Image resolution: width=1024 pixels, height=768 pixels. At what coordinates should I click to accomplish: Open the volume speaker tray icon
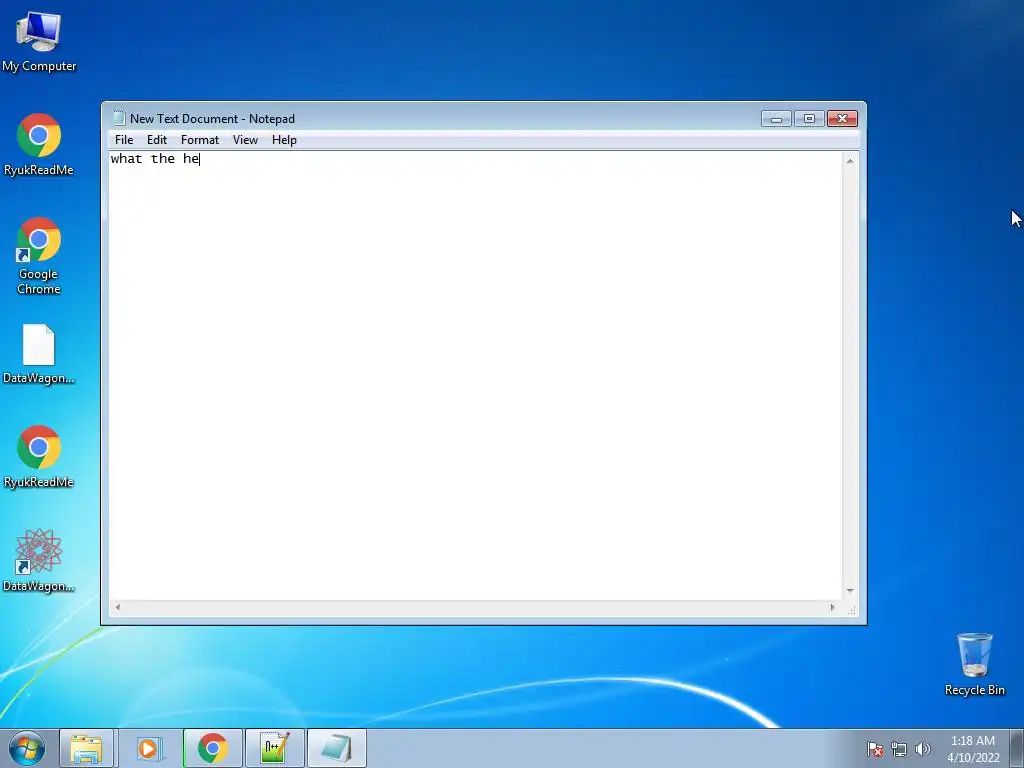pyautogui.click(x=922, y=749)
